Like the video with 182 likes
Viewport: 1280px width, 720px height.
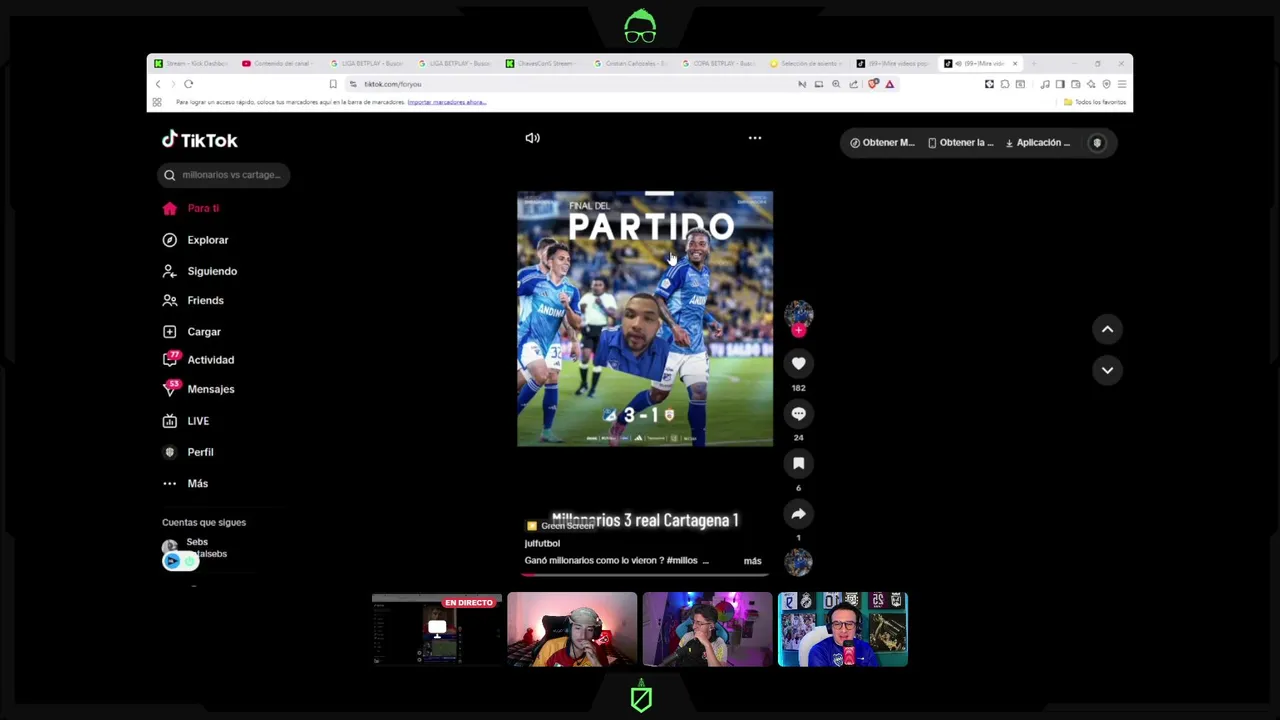[798, 364]
